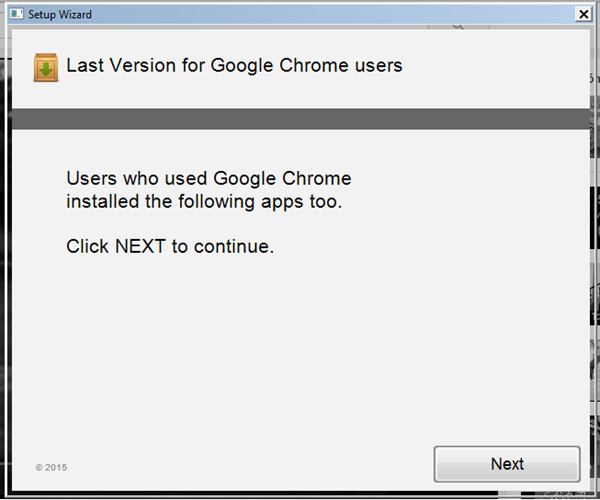Close the Setup Wizard dialog

[583, 13]
